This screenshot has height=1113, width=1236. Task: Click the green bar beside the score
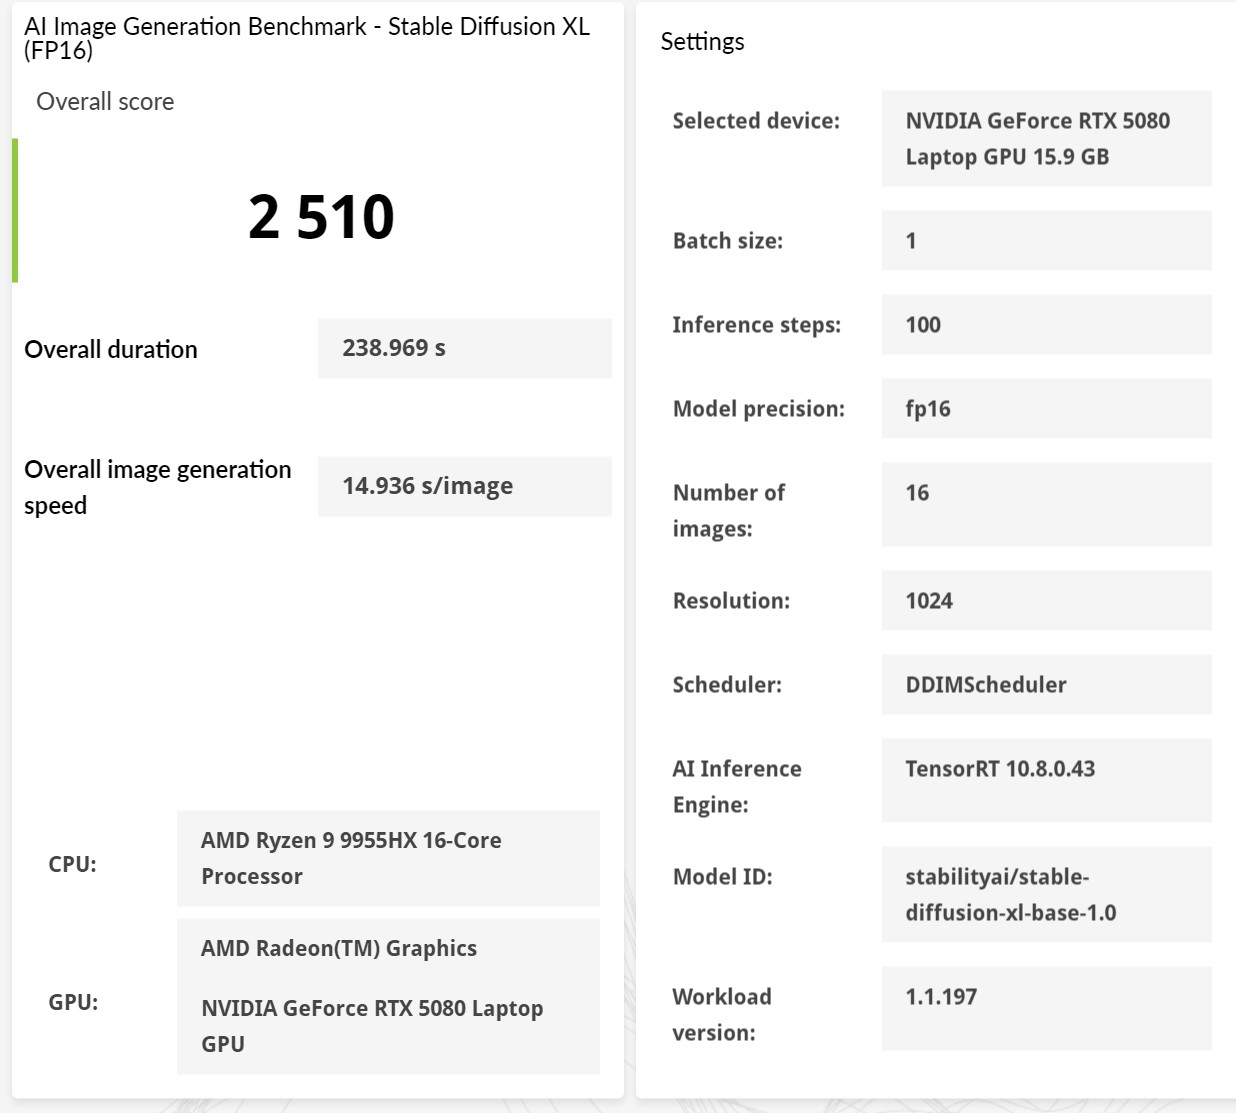point(15,210)
